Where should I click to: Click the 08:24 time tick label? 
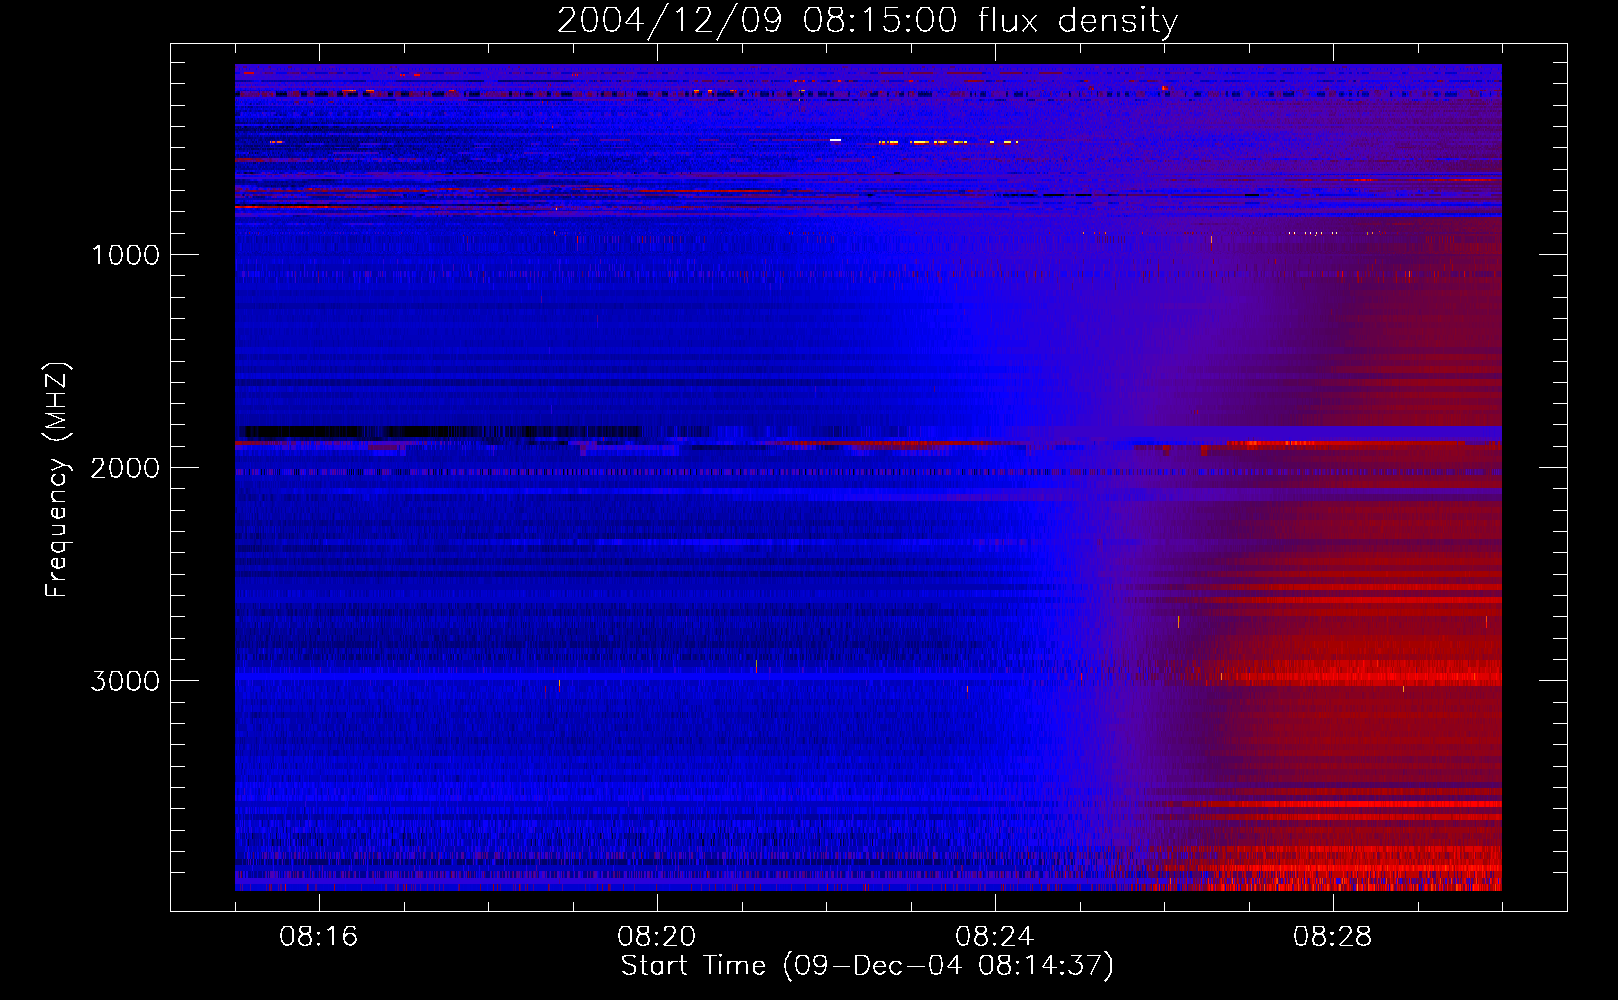click(994, 937)
